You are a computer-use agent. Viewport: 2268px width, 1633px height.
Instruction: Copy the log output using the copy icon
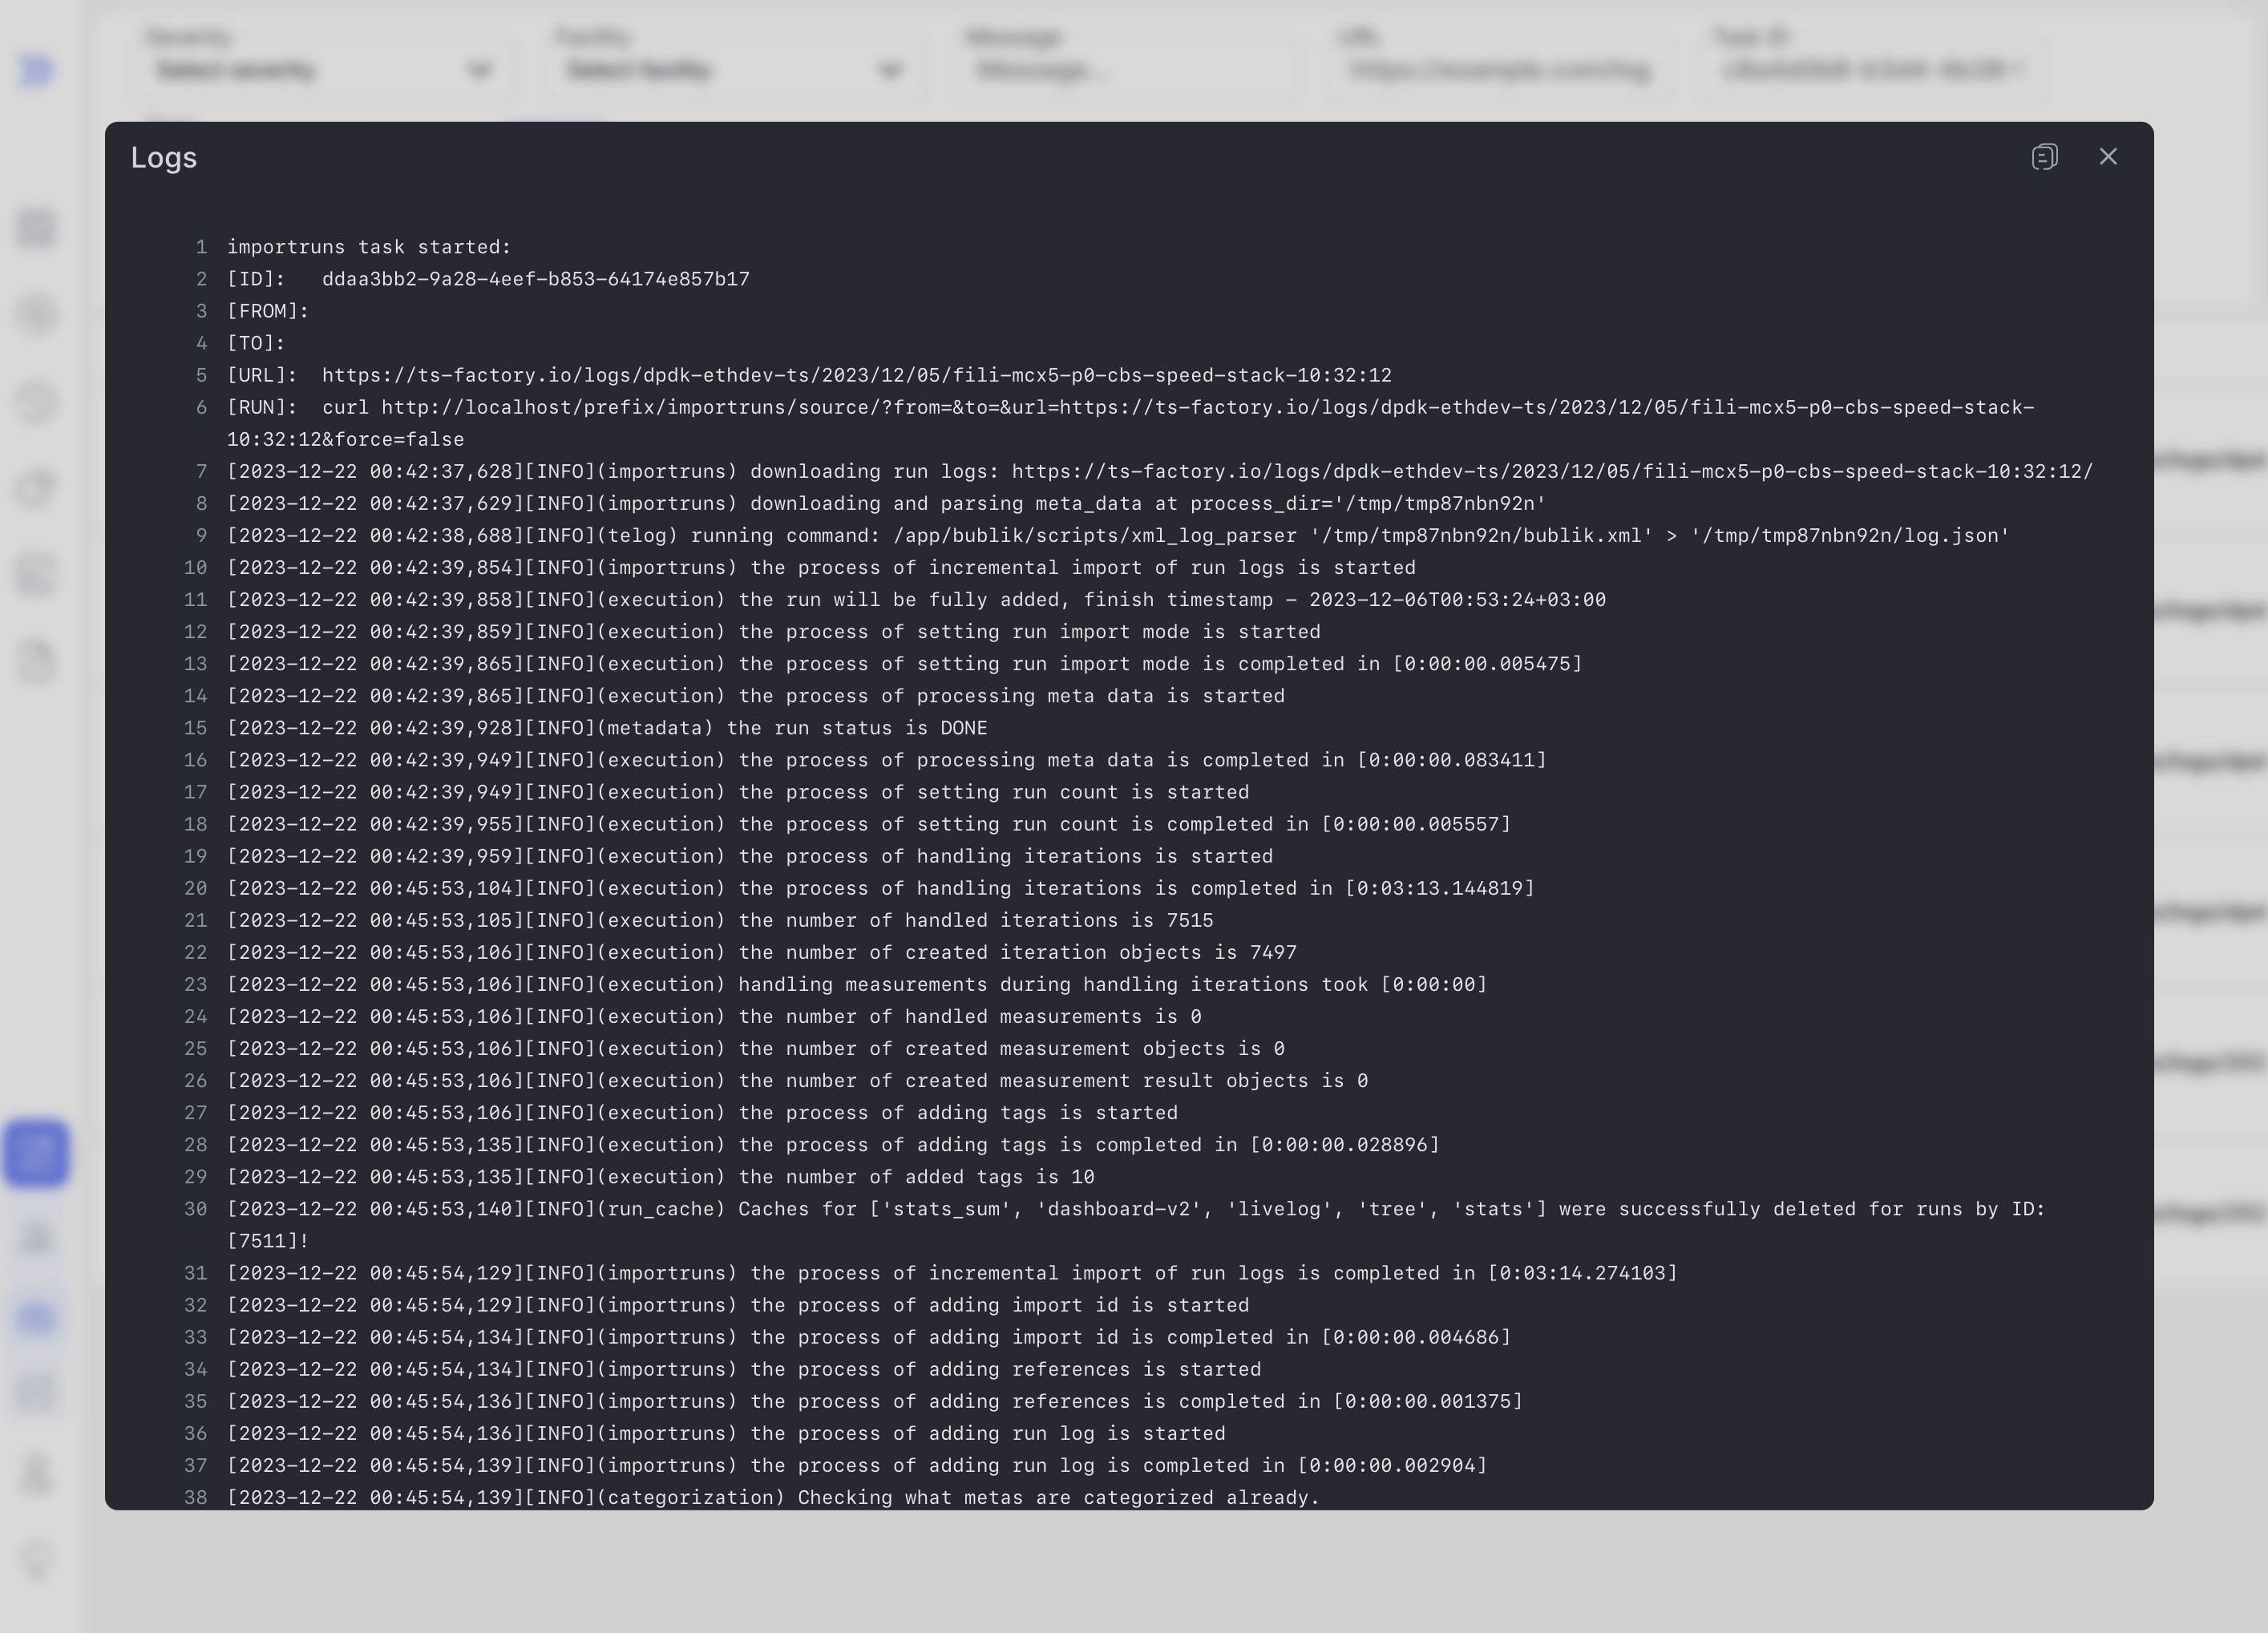pos(2045,157)
